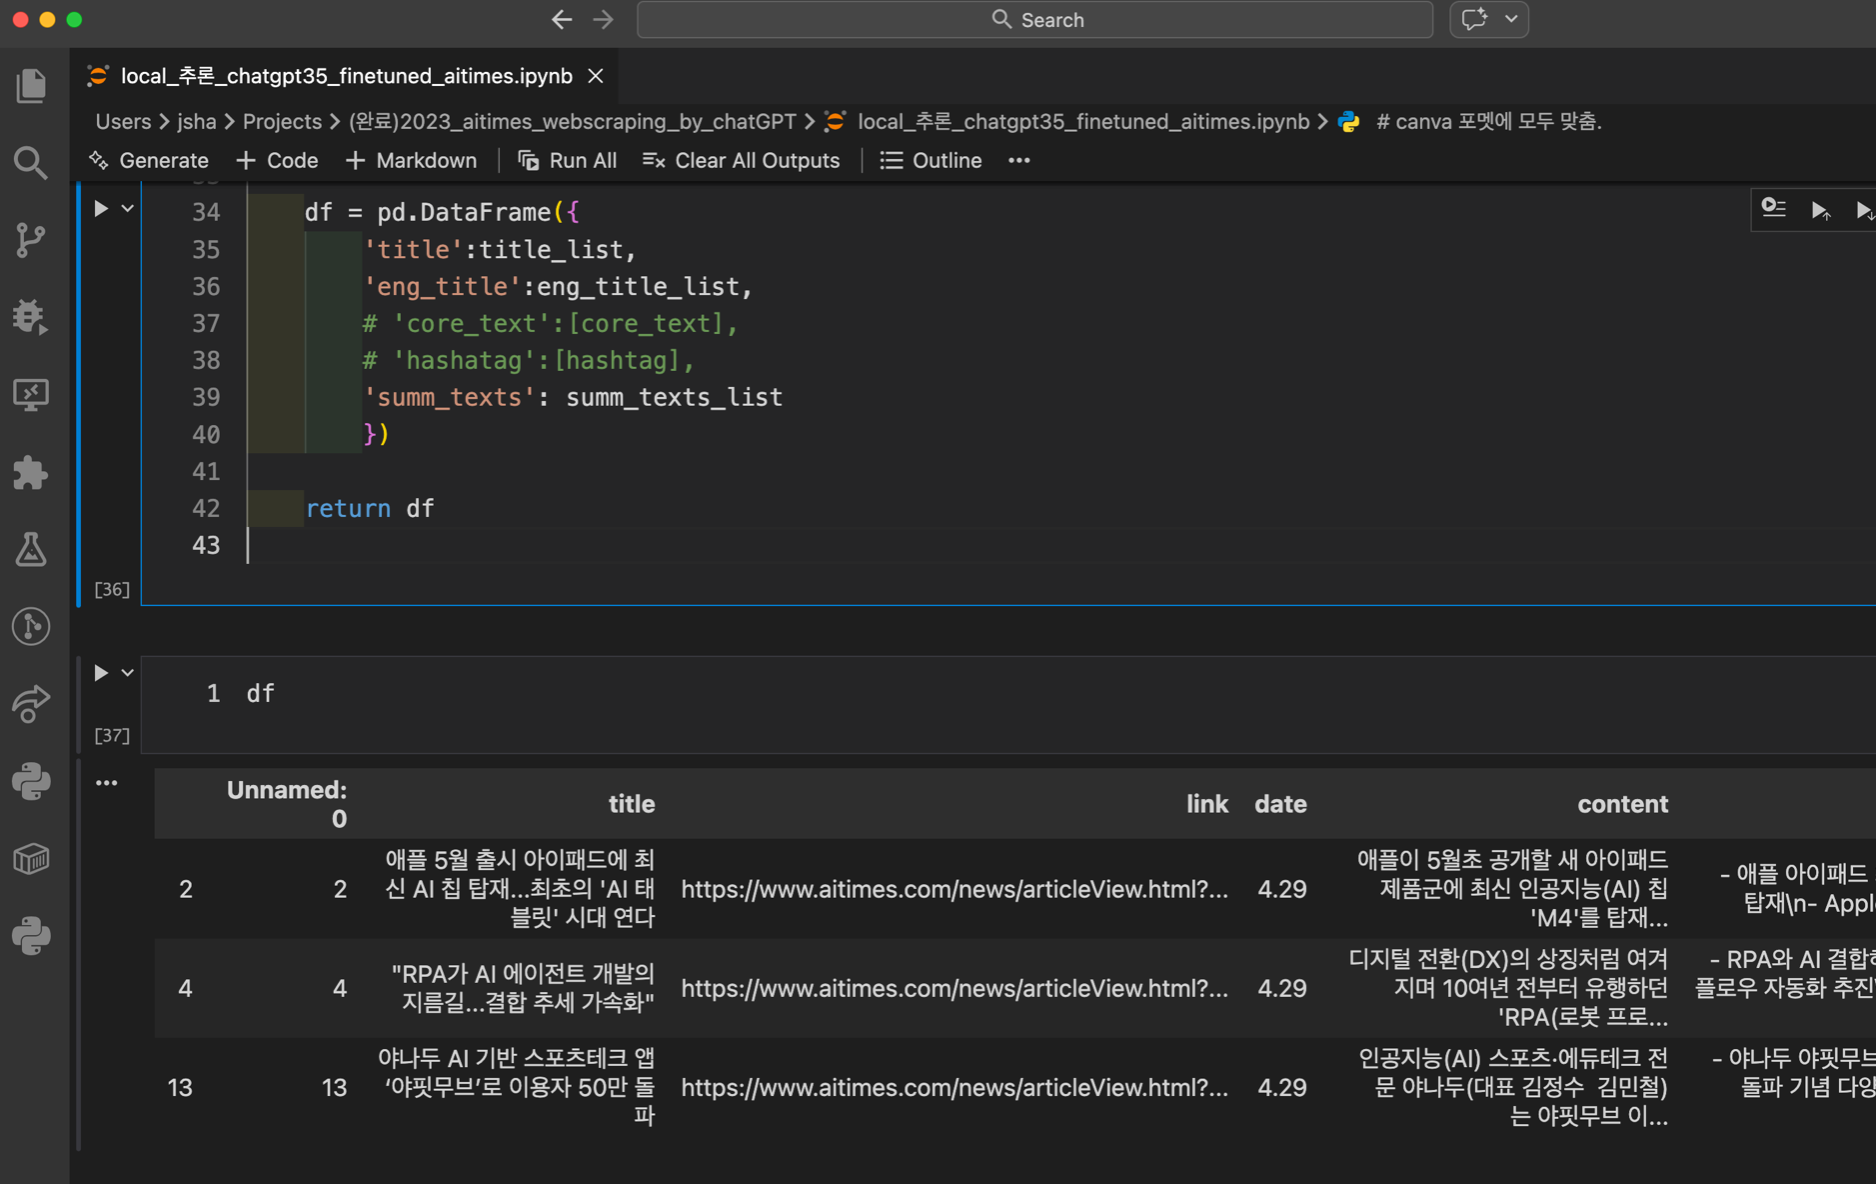Image resolution: width=1876 pixels, height=1184 pixels.
Task: Open the Search view in activity bar
Action: coord(31,162)
